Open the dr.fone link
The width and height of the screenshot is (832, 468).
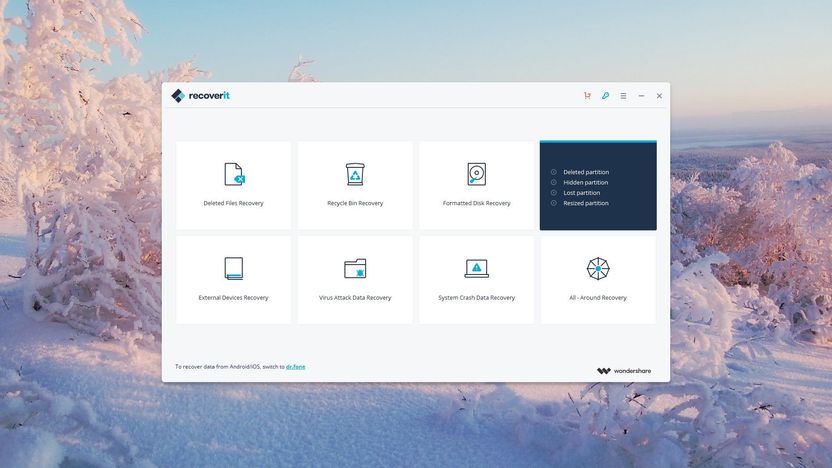(x=296, y=367)
